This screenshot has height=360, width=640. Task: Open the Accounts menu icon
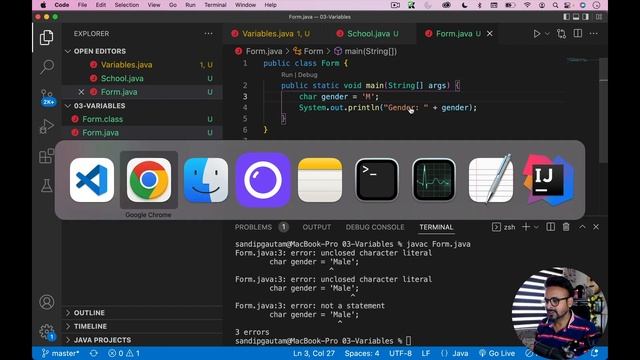coord(47,302)
